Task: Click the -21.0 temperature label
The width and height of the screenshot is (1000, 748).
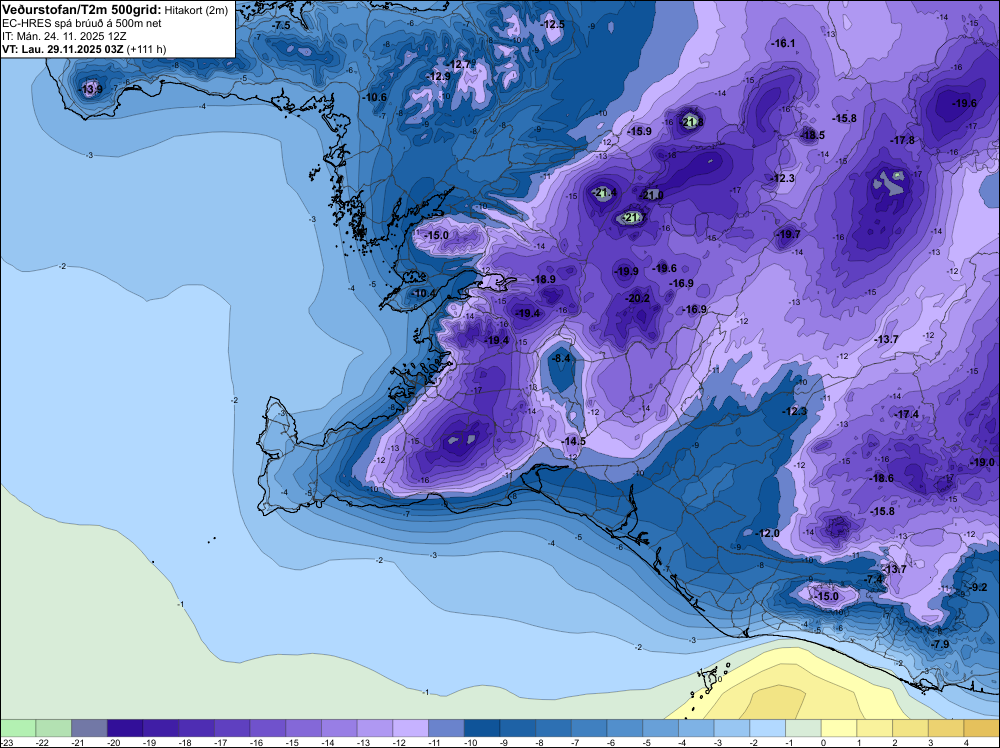Action: coord(651,195)
